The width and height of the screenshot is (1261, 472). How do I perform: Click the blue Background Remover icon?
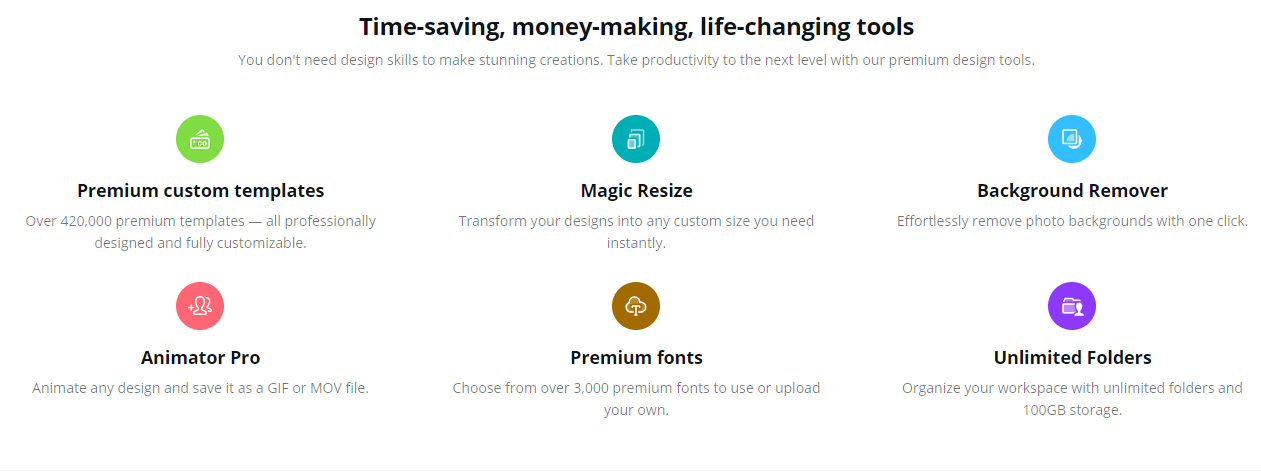1072,139
